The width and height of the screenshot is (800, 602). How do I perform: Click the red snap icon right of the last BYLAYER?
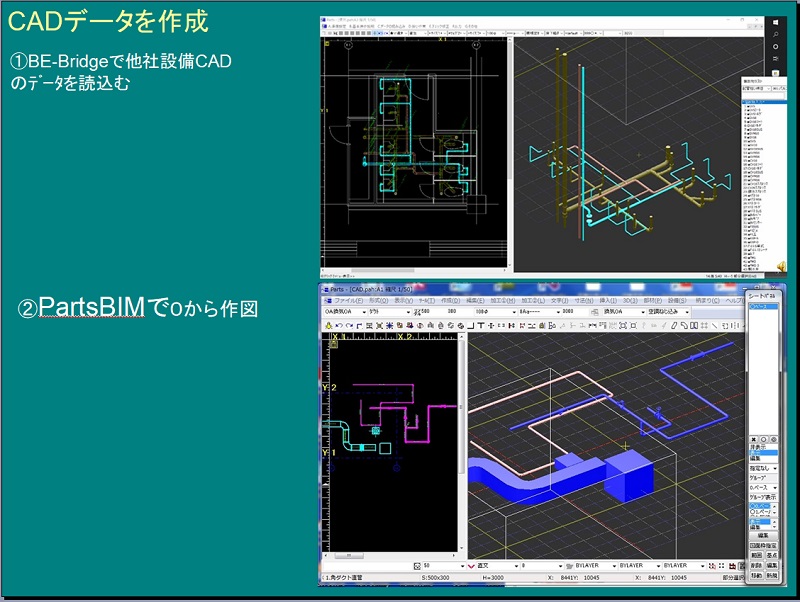(x=712, y=566)
